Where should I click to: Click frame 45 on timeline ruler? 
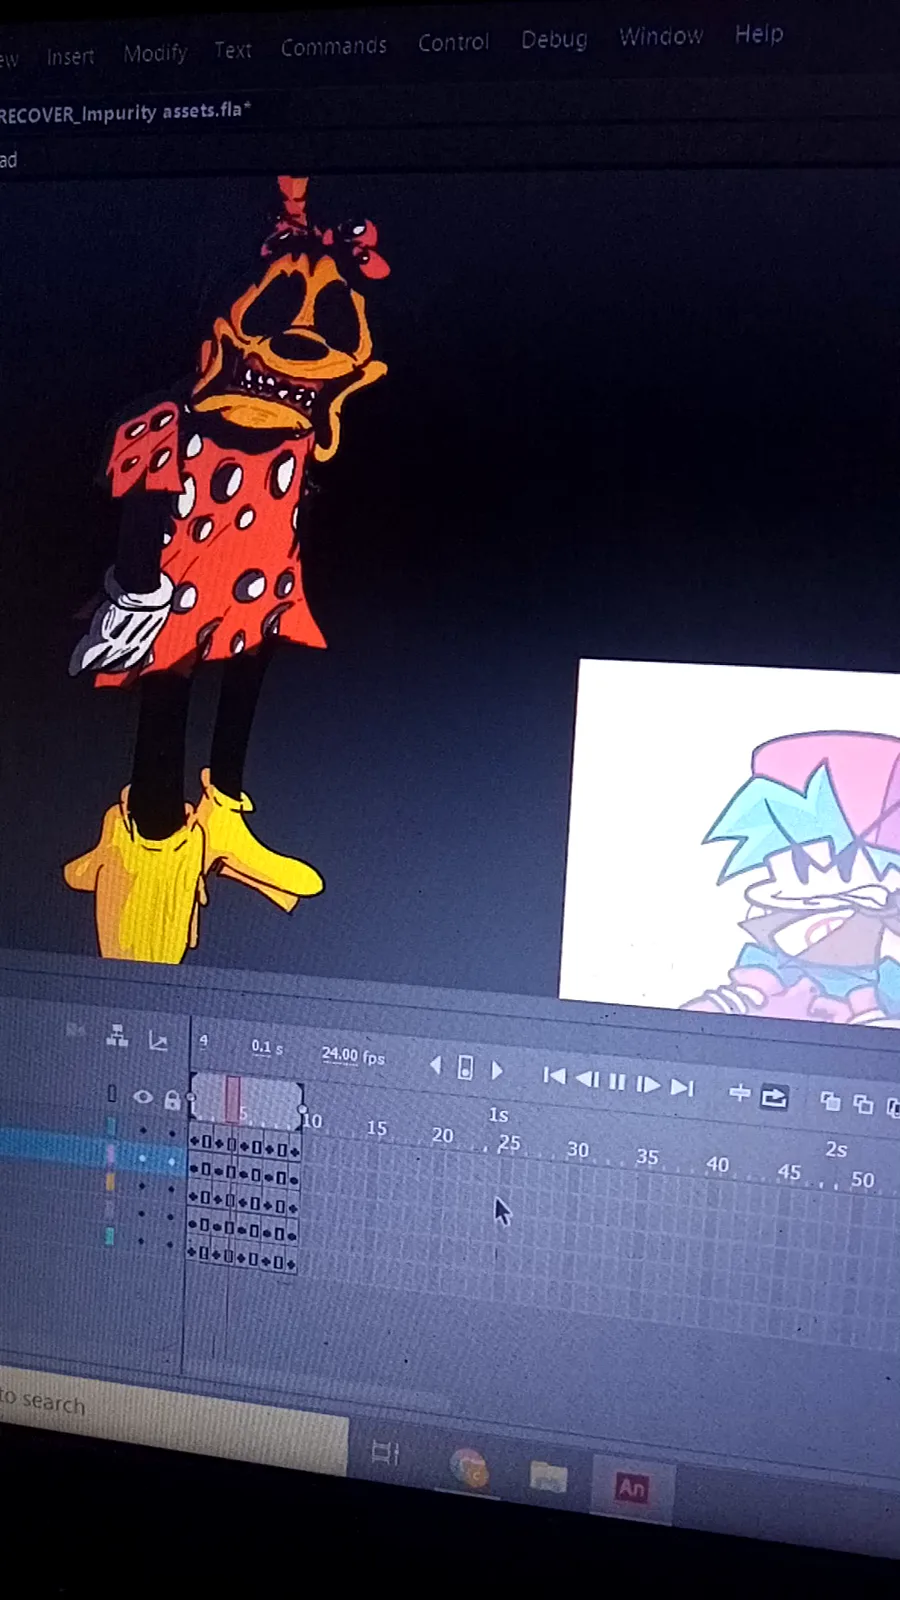tap(789, 1171)
